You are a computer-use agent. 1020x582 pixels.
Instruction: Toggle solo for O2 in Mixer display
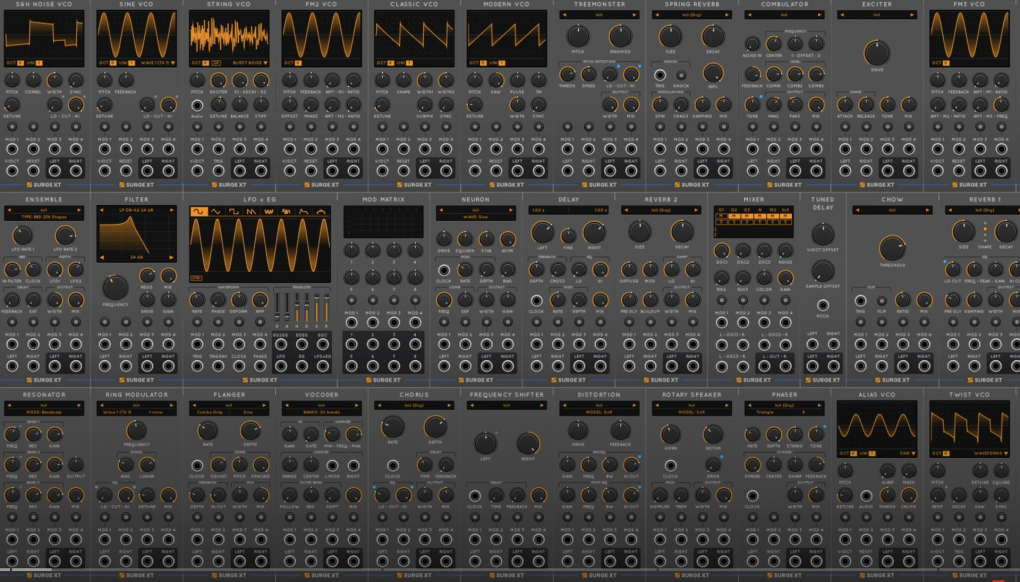[x=734, y=221]
